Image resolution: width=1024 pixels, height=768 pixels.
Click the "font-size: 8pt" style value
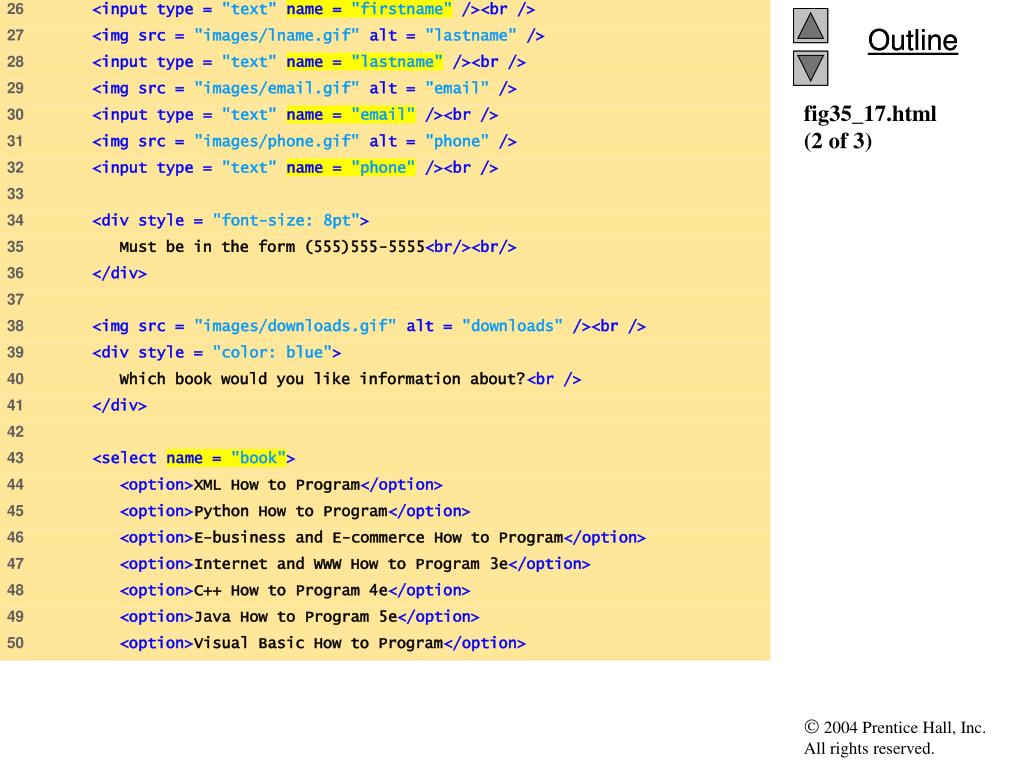(286, 221)
